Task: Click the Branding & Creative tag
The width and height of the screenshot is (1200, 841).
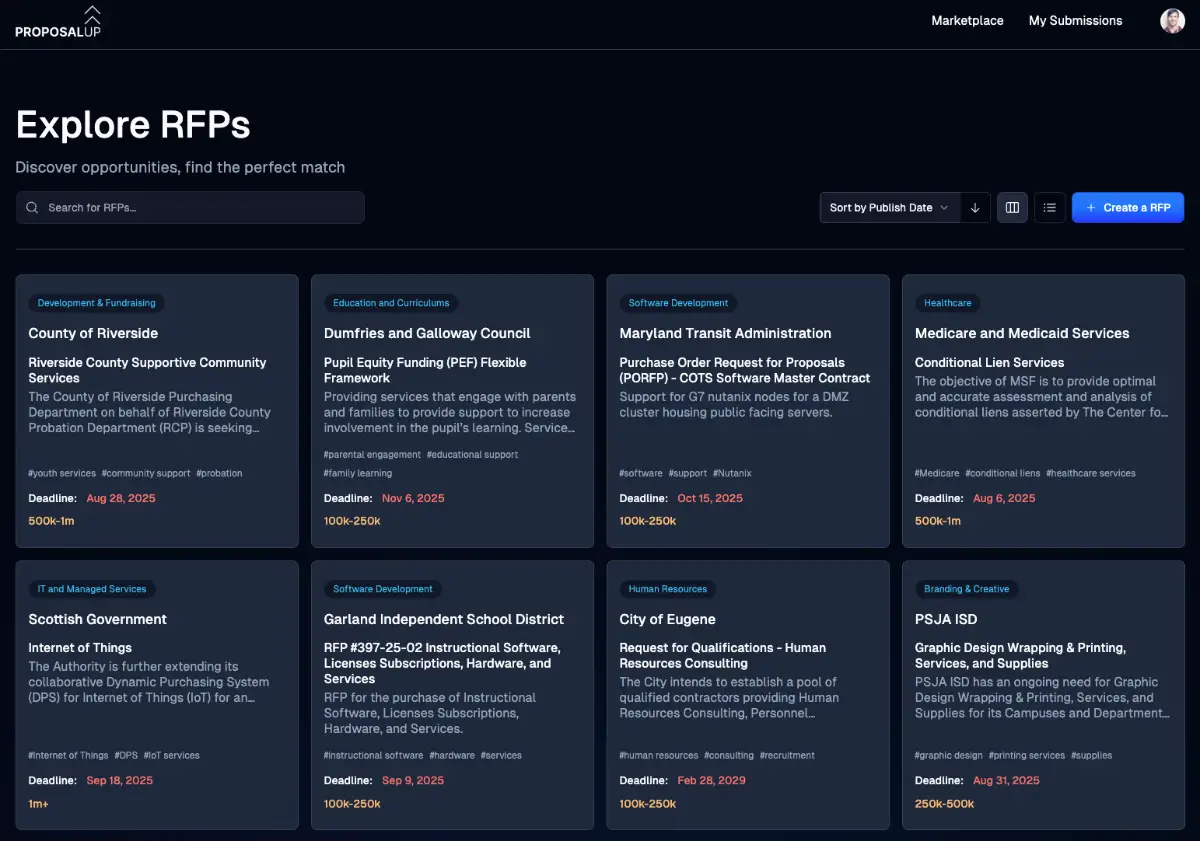Action: 966,589
